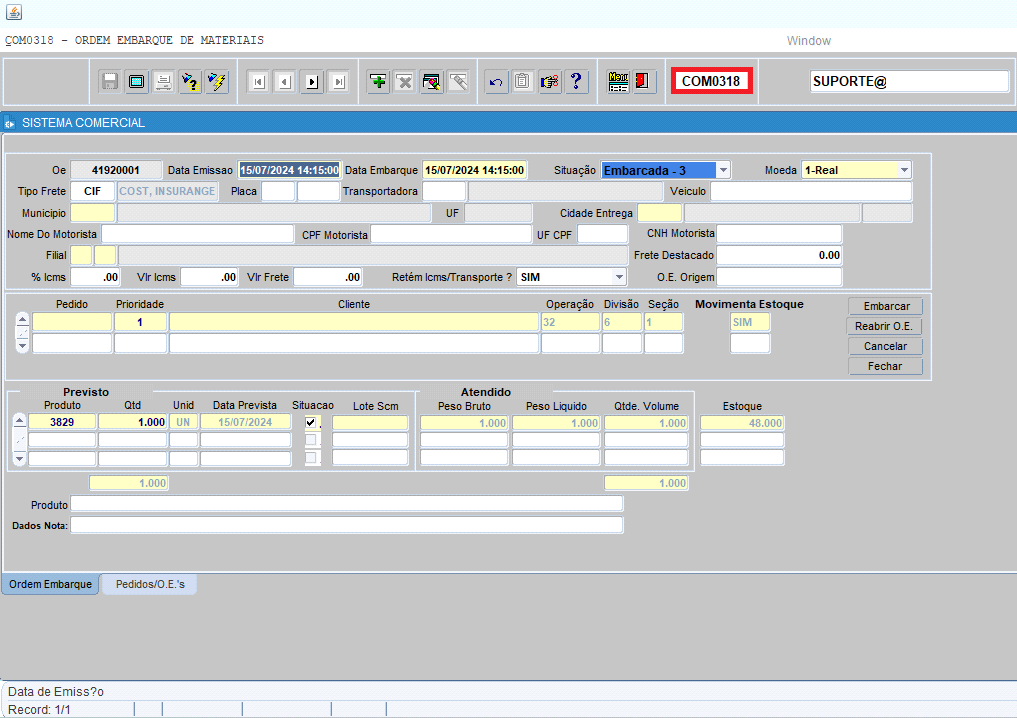This screenshot has height=718, width=1017.
Task: Open the Moeda dropdown showing 1-Real
Action: click(904, 170)
